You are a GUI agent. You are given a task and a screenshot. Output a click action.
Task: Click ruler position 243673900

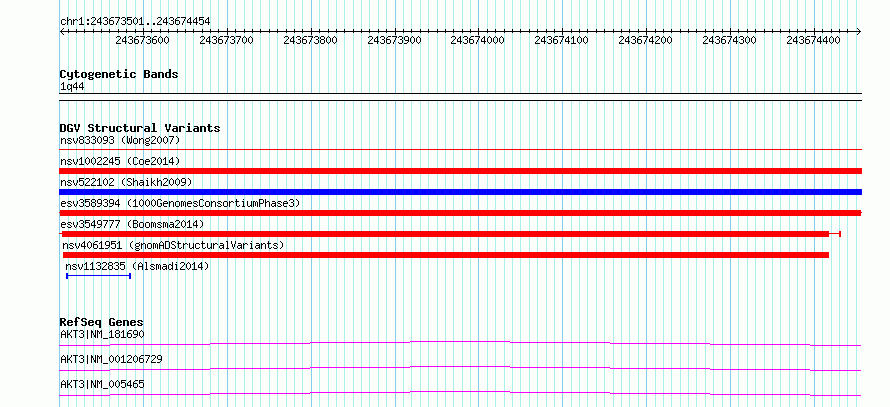click(394, 40)
